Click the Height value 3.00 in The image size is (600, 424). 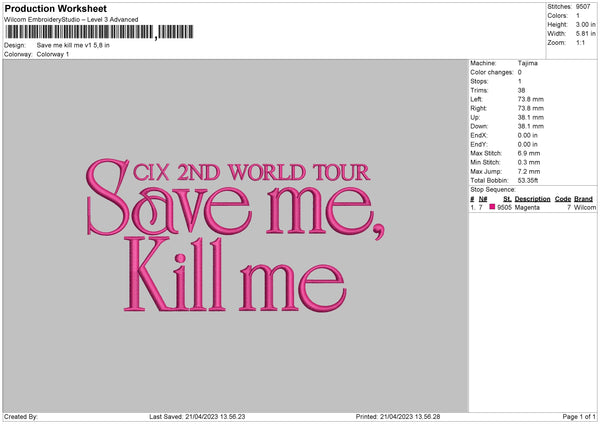click(x=585, y=24)
